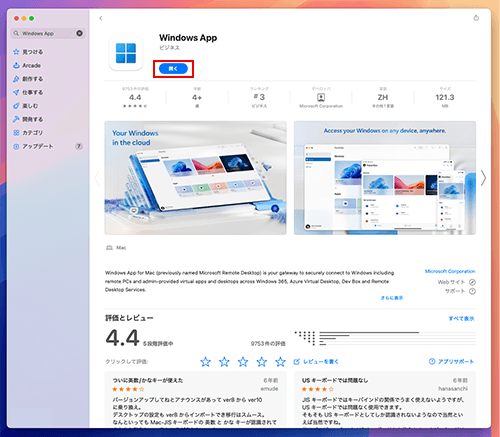Viewport: 500px width, 437px height.
Task: Rate the app five stars
Action: click(280, 362)
